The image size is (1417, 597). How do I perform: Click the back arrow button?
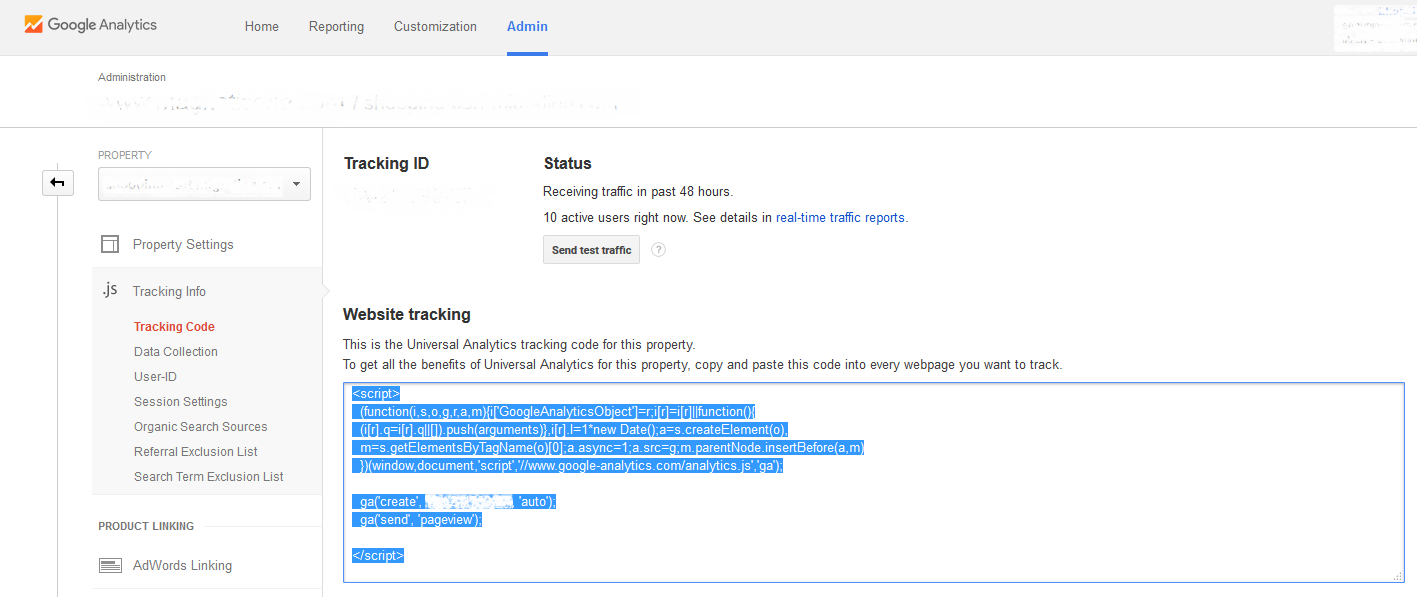(x=58, y=182)
